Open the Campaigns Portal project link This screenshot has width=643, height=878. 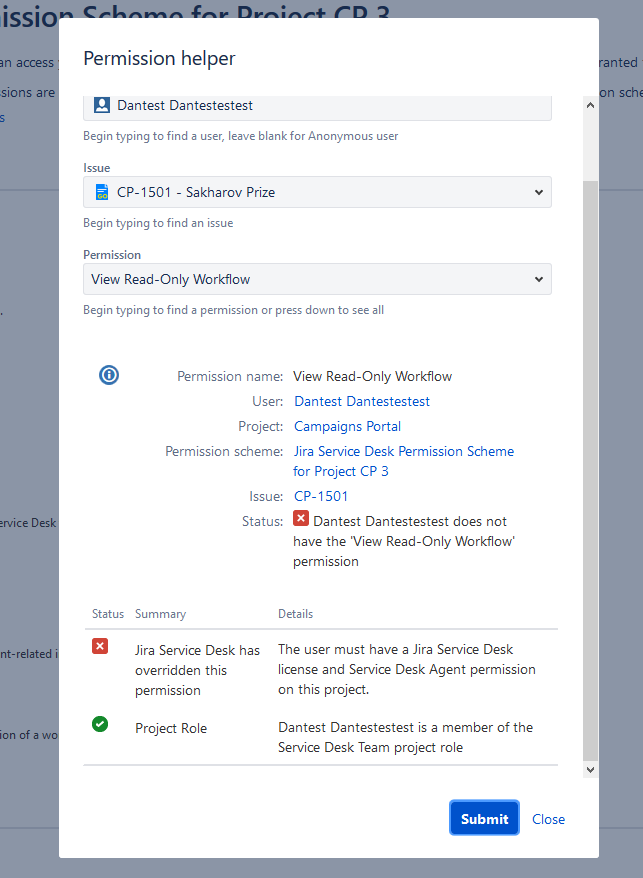pyautogui.click(x=347, y=426)
